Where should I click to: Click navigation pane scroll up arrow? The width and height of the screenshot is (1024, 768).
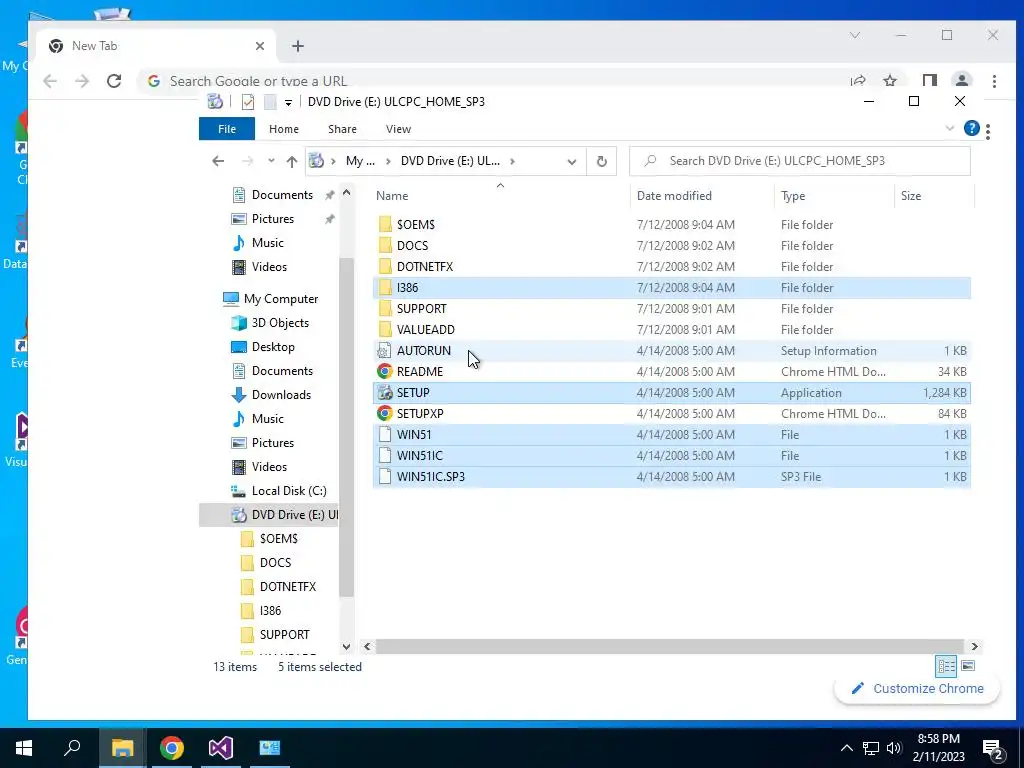[x=347, y=193]
